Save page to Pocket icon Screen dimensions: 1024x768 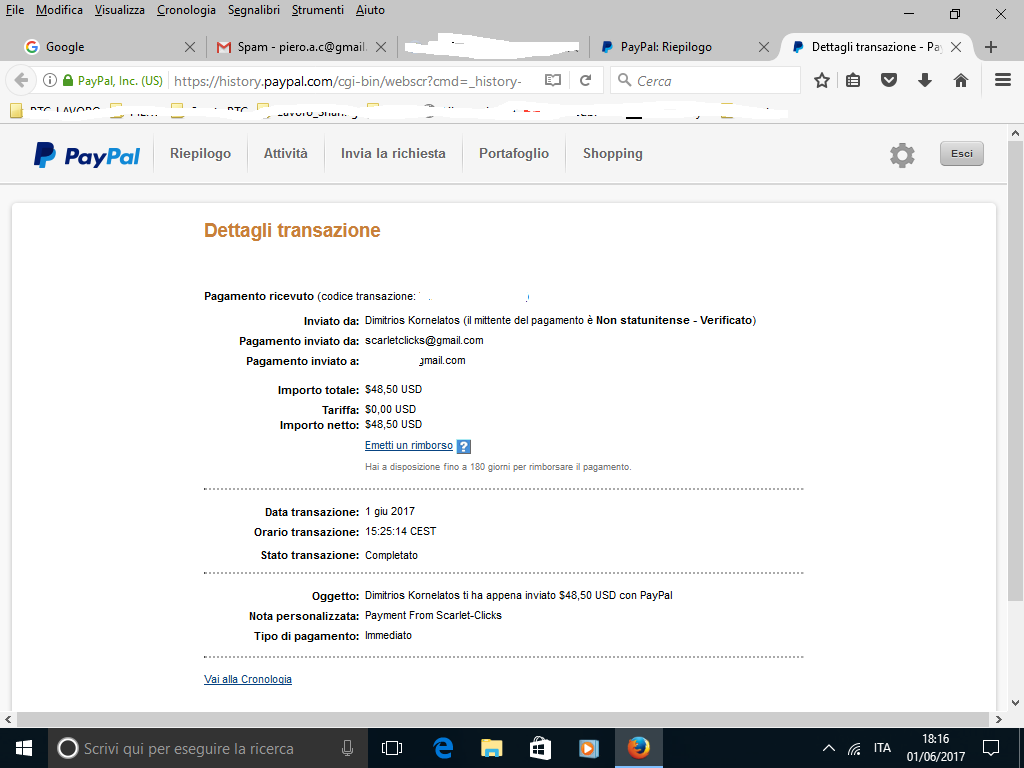(889, 80)
